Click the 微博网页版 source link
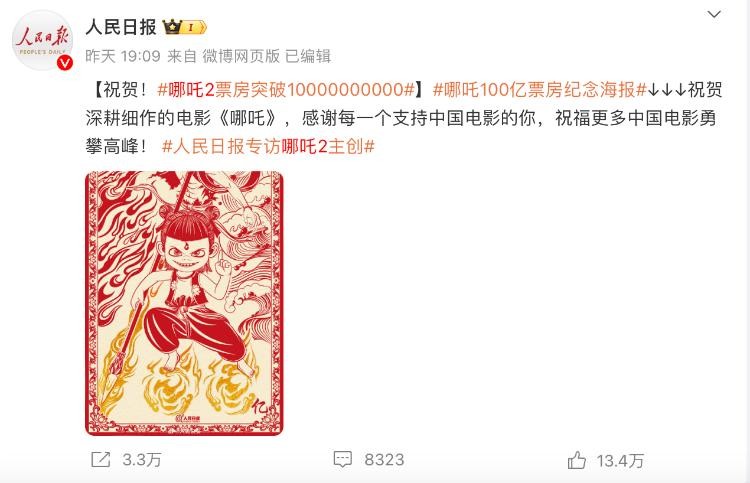The image size is (750, 483). pyautogui.click(x=241, y=56)
